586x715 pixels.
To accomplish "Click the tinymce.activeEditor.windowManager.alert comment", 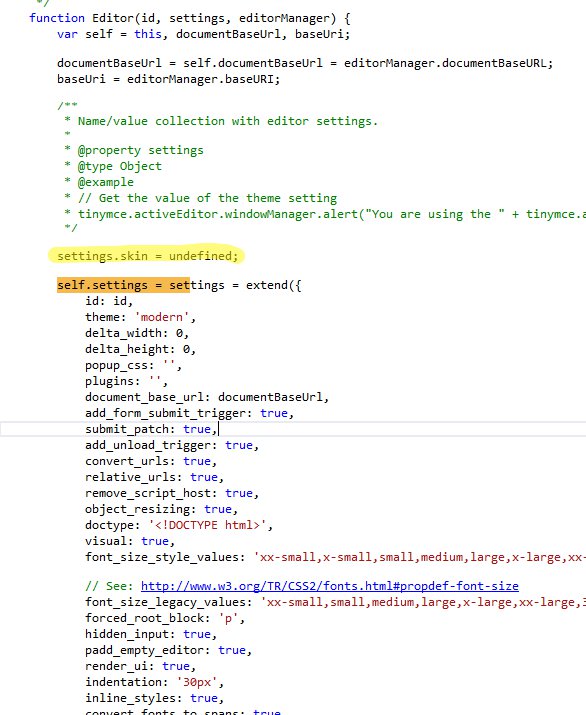I will [218, 214].
